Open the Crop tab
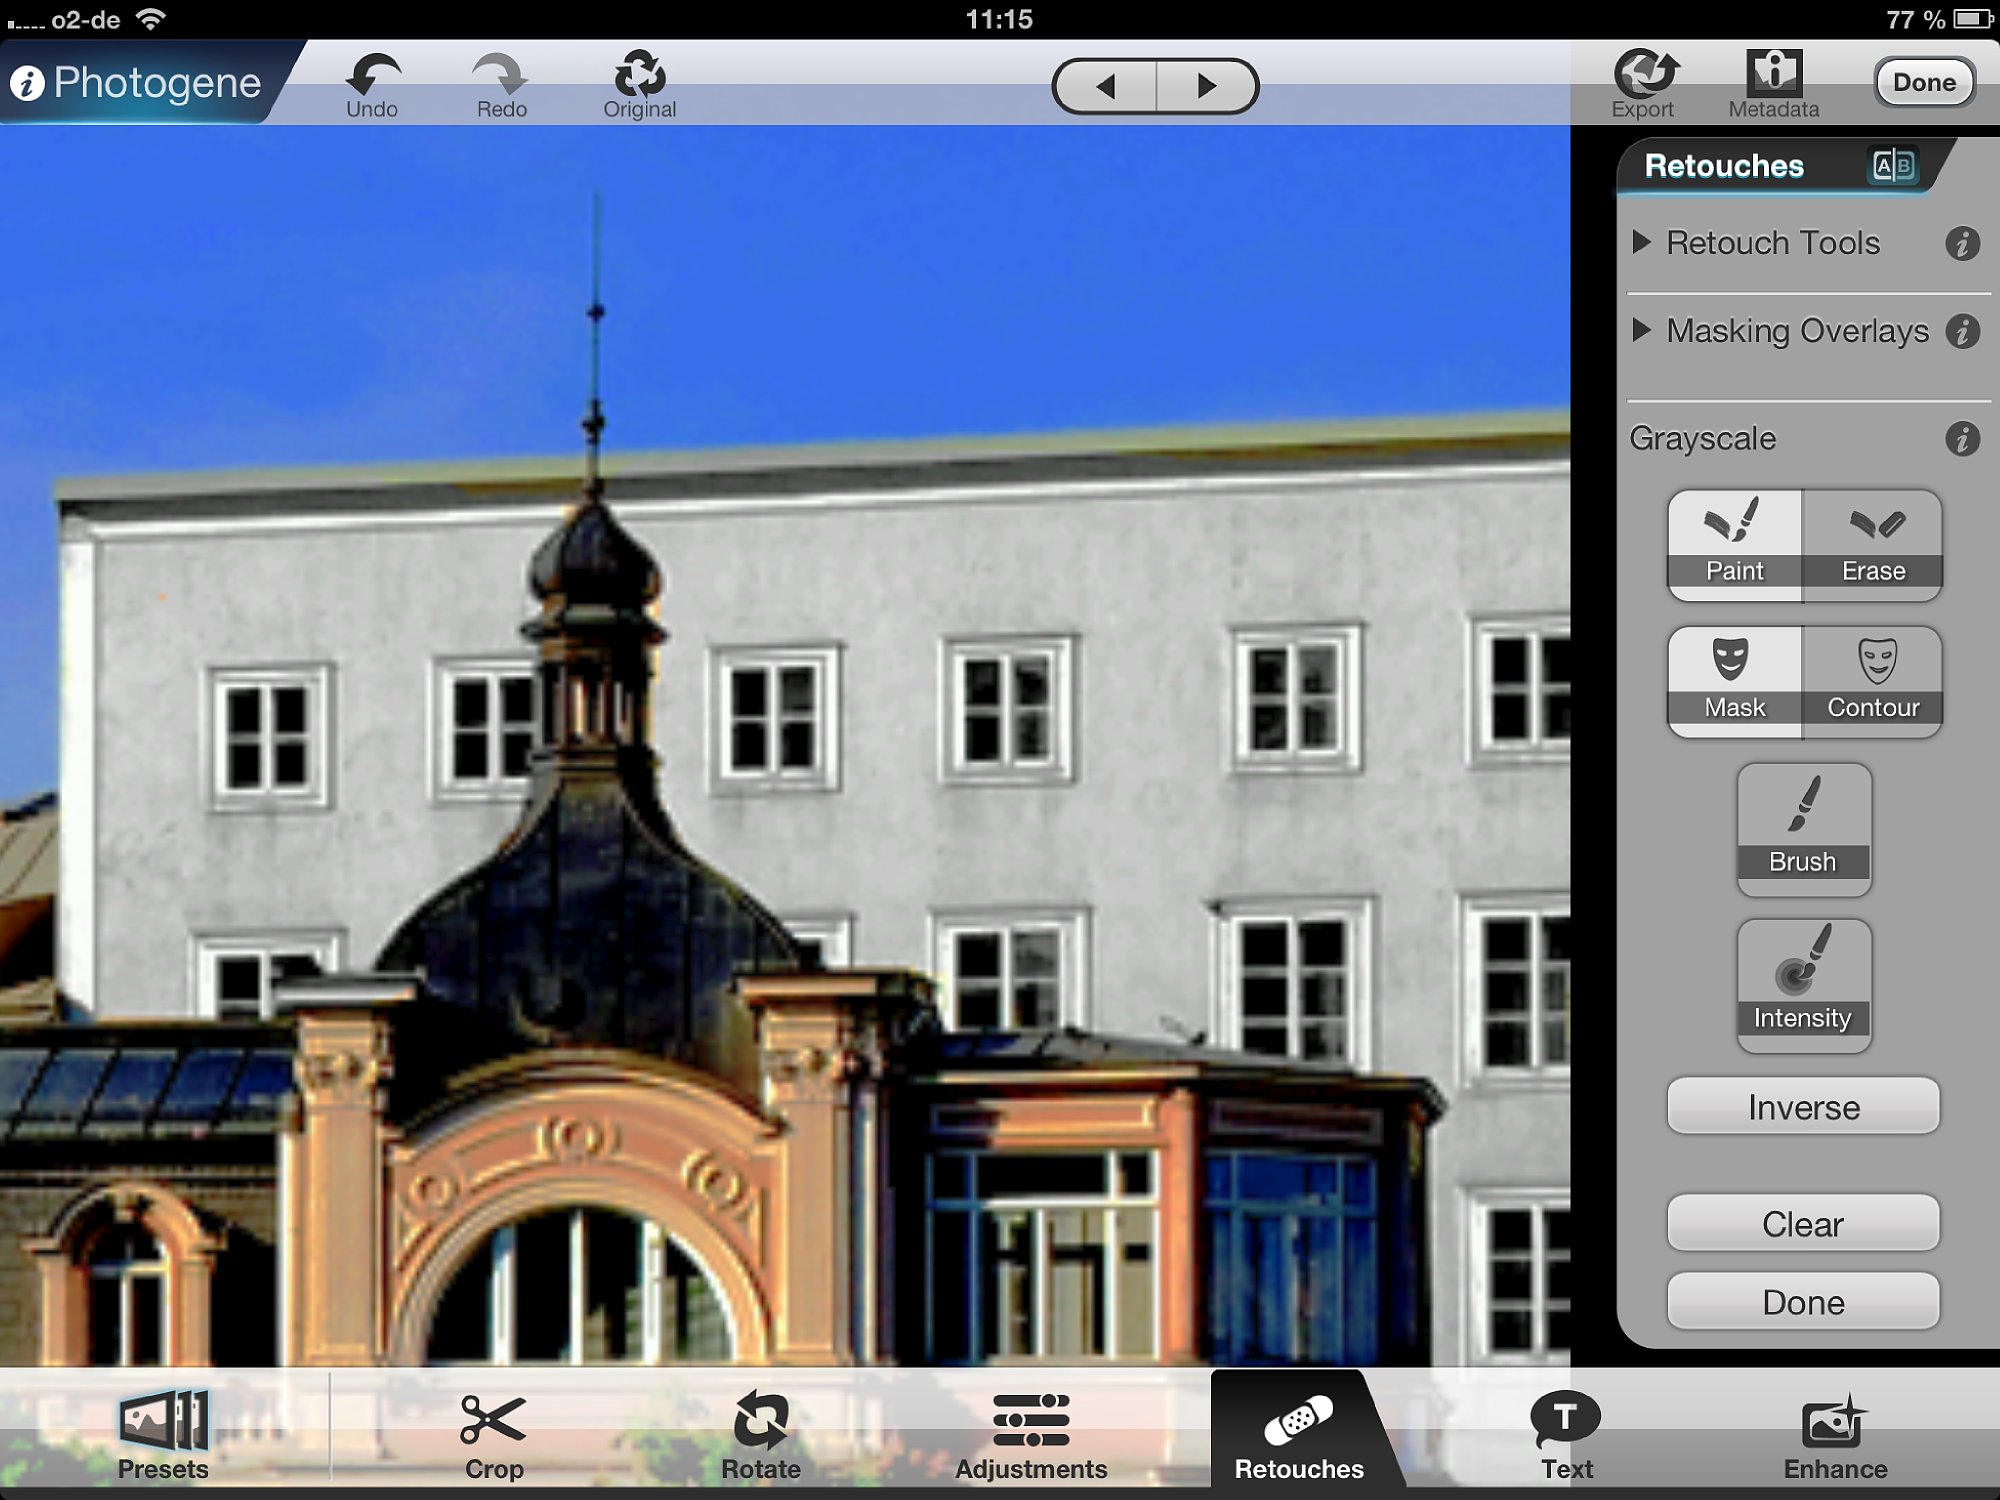Image resolution: width=2000 pixels, height=1500 pixels. (x=493, y=1434)
